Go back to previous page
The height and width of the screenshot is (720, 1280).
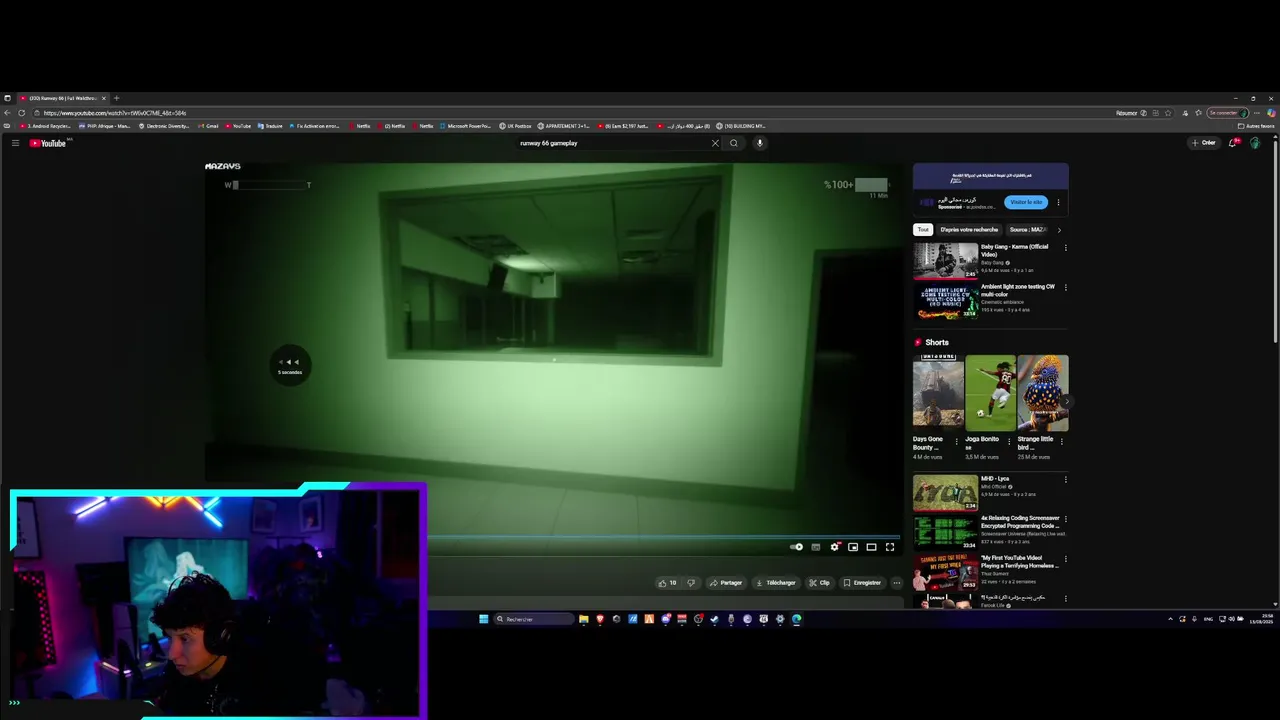pyautogui.click(x=8, y=113)
